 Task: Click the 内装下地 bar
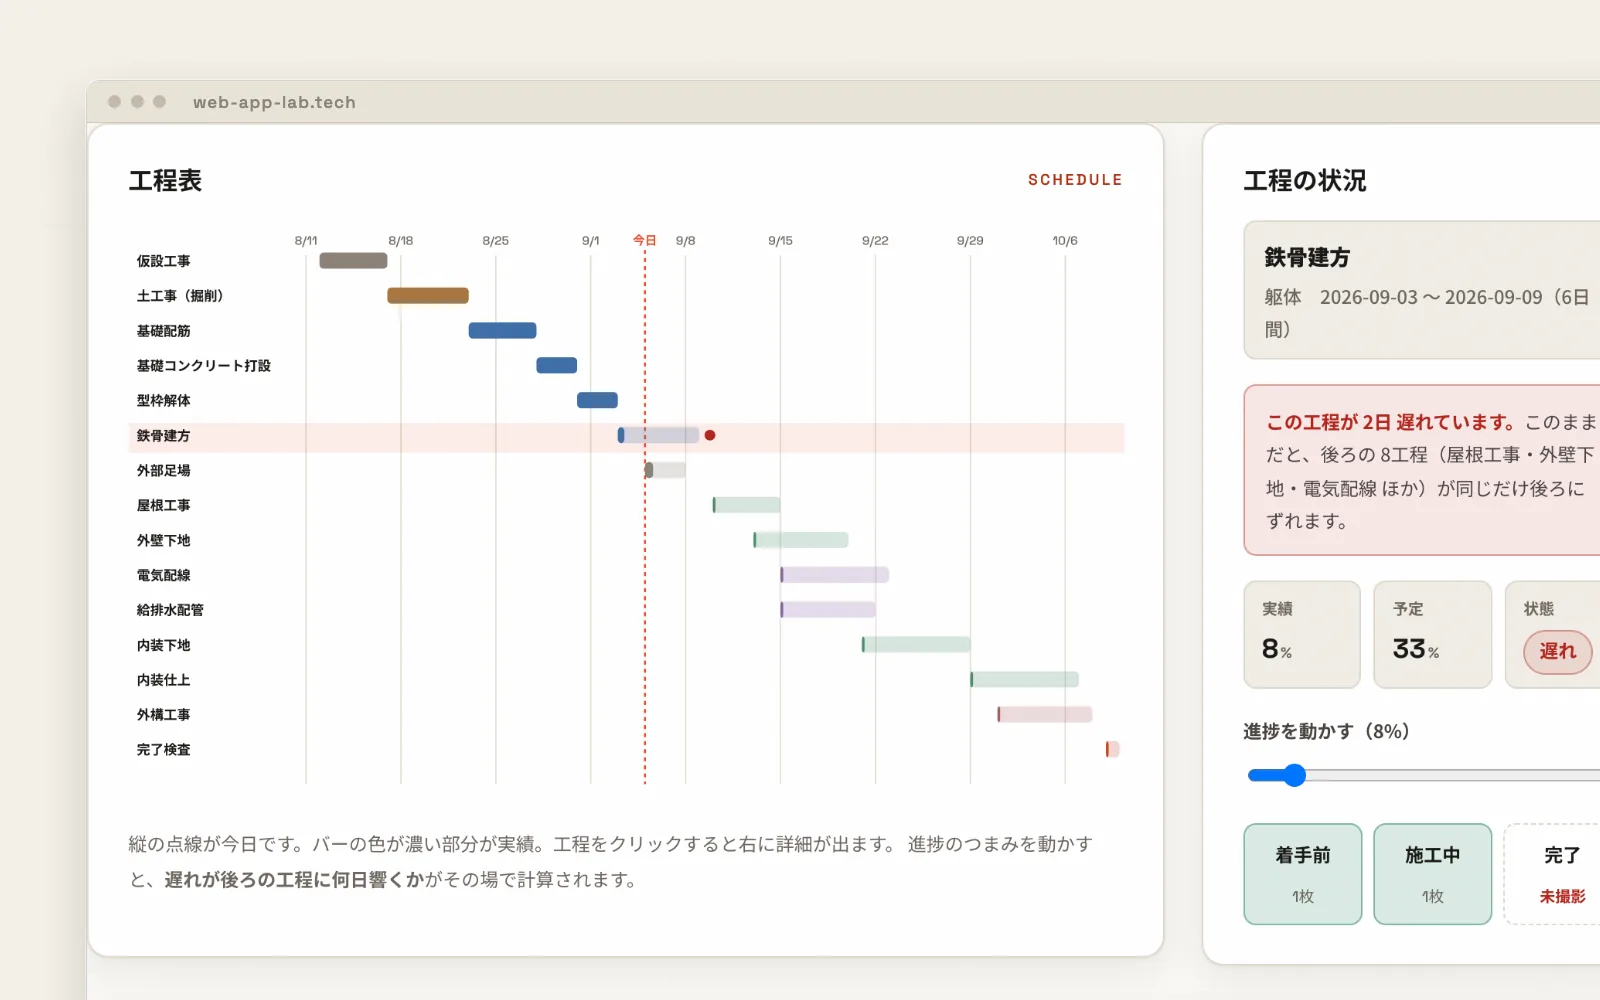click(916, 645)
